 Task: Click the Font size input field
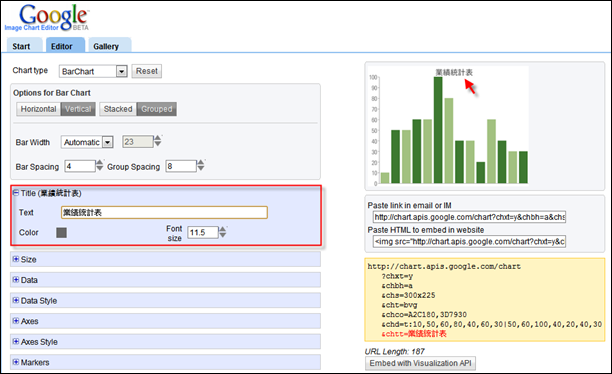pyautogui.click(x=203, y=233)
